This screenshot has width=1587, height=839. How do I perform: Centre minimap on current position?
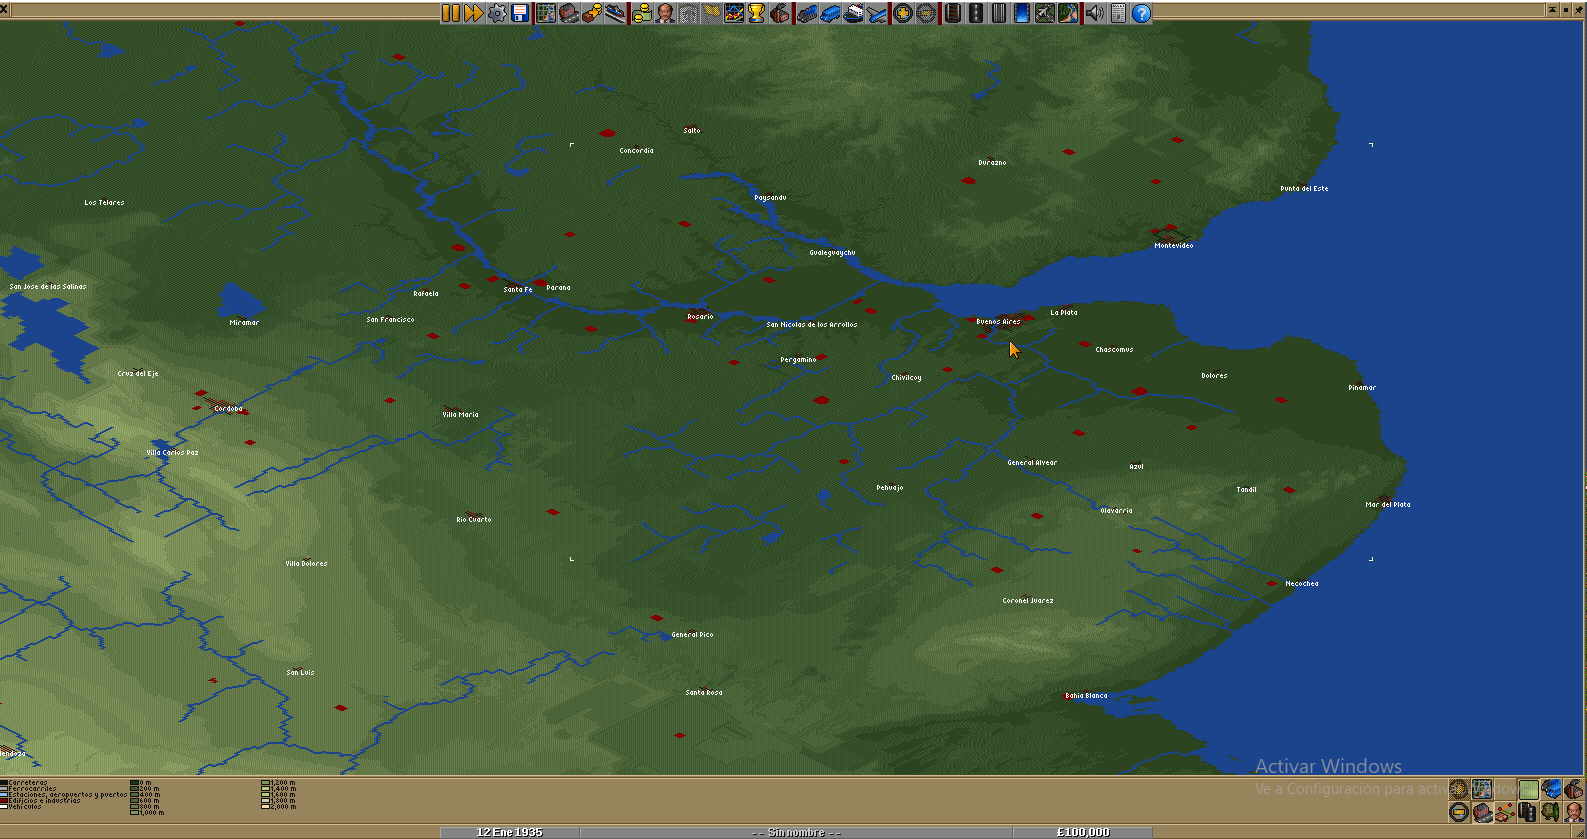click(1482, 789)
